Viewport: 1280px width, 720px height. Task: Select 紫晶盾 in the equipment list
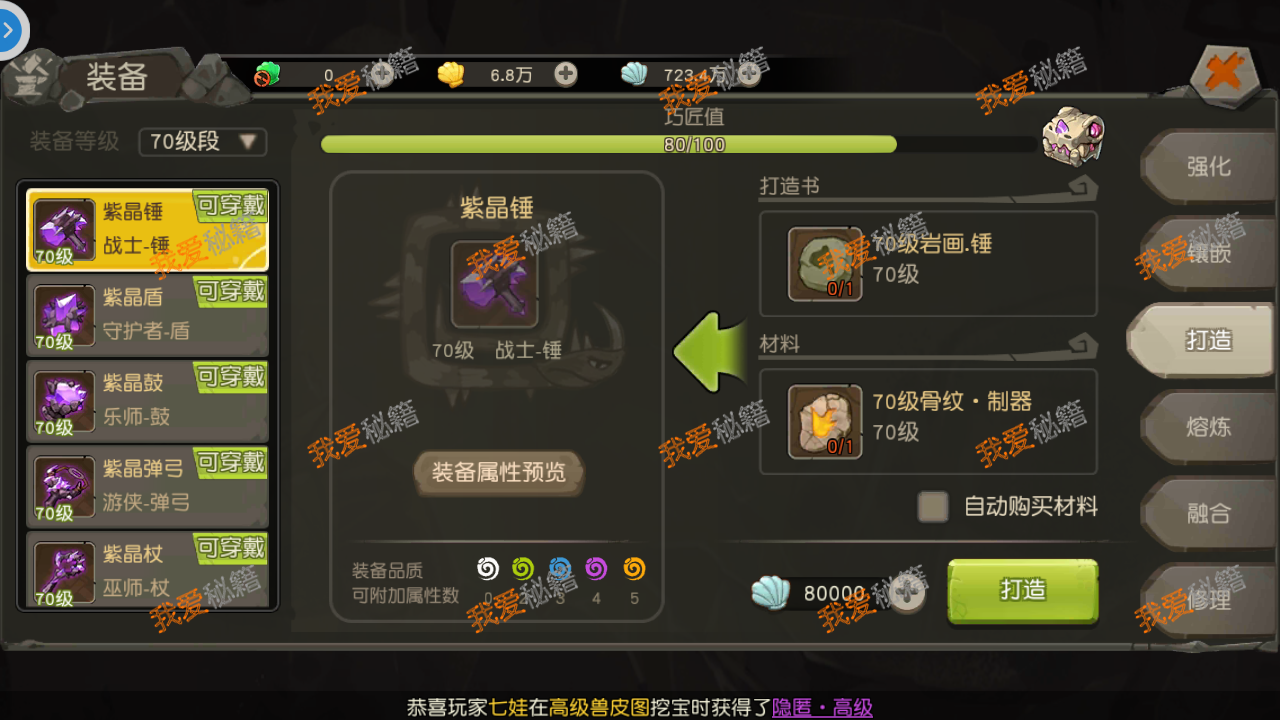click(x=148, y=314)
